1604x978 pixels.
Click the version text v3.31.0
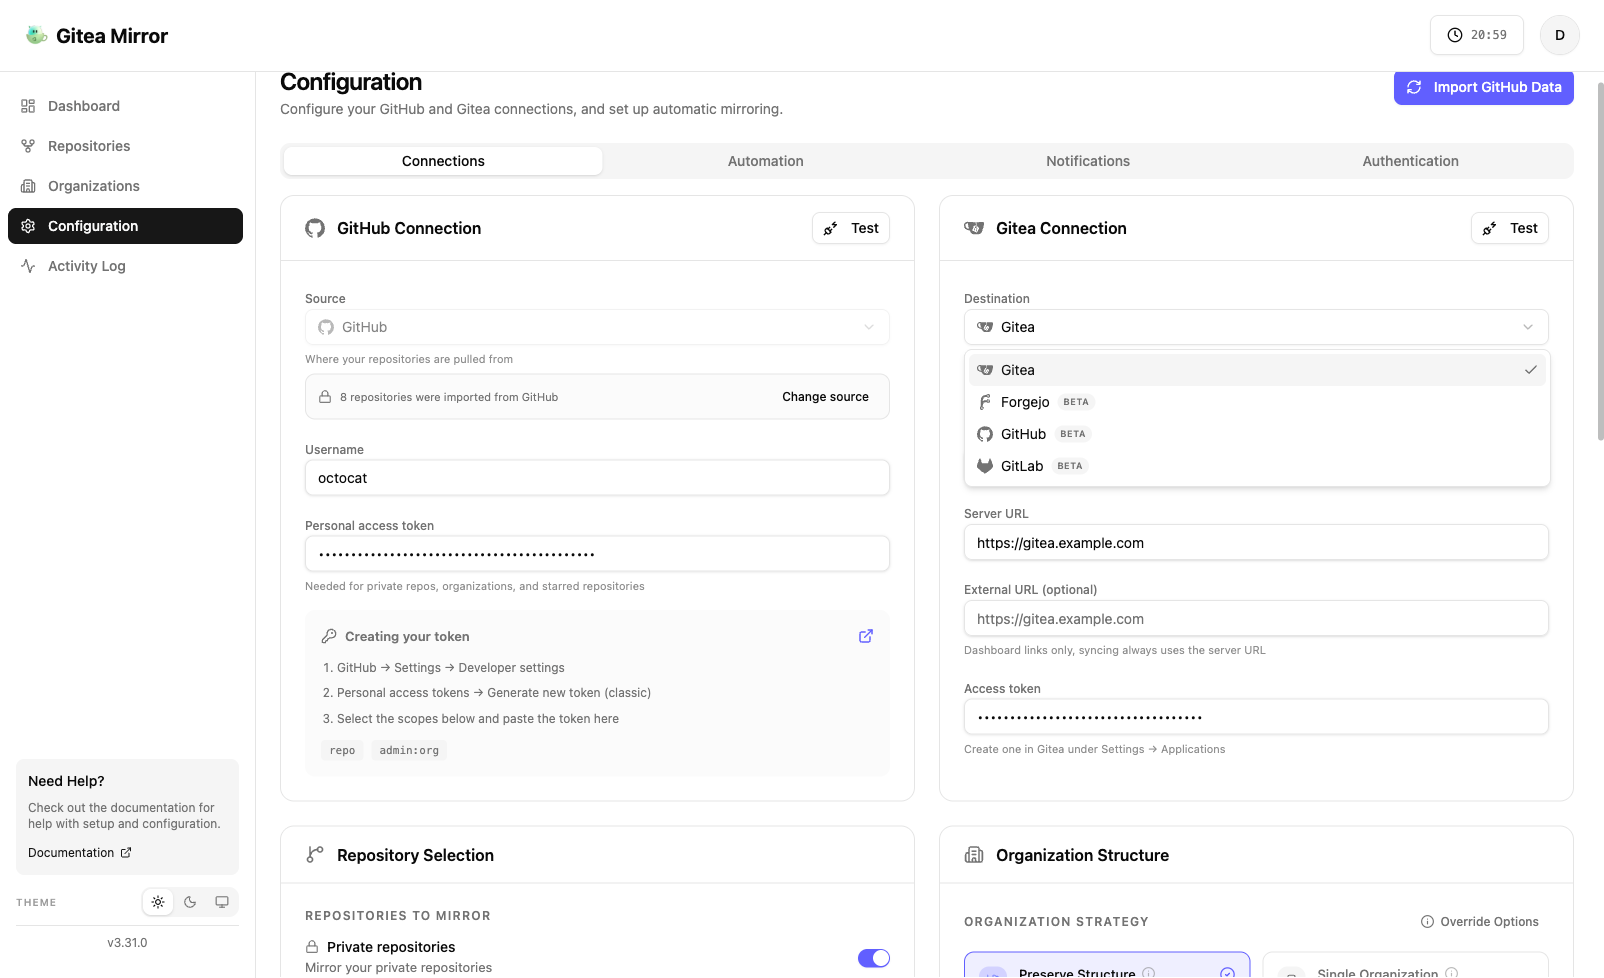[127, 943]
